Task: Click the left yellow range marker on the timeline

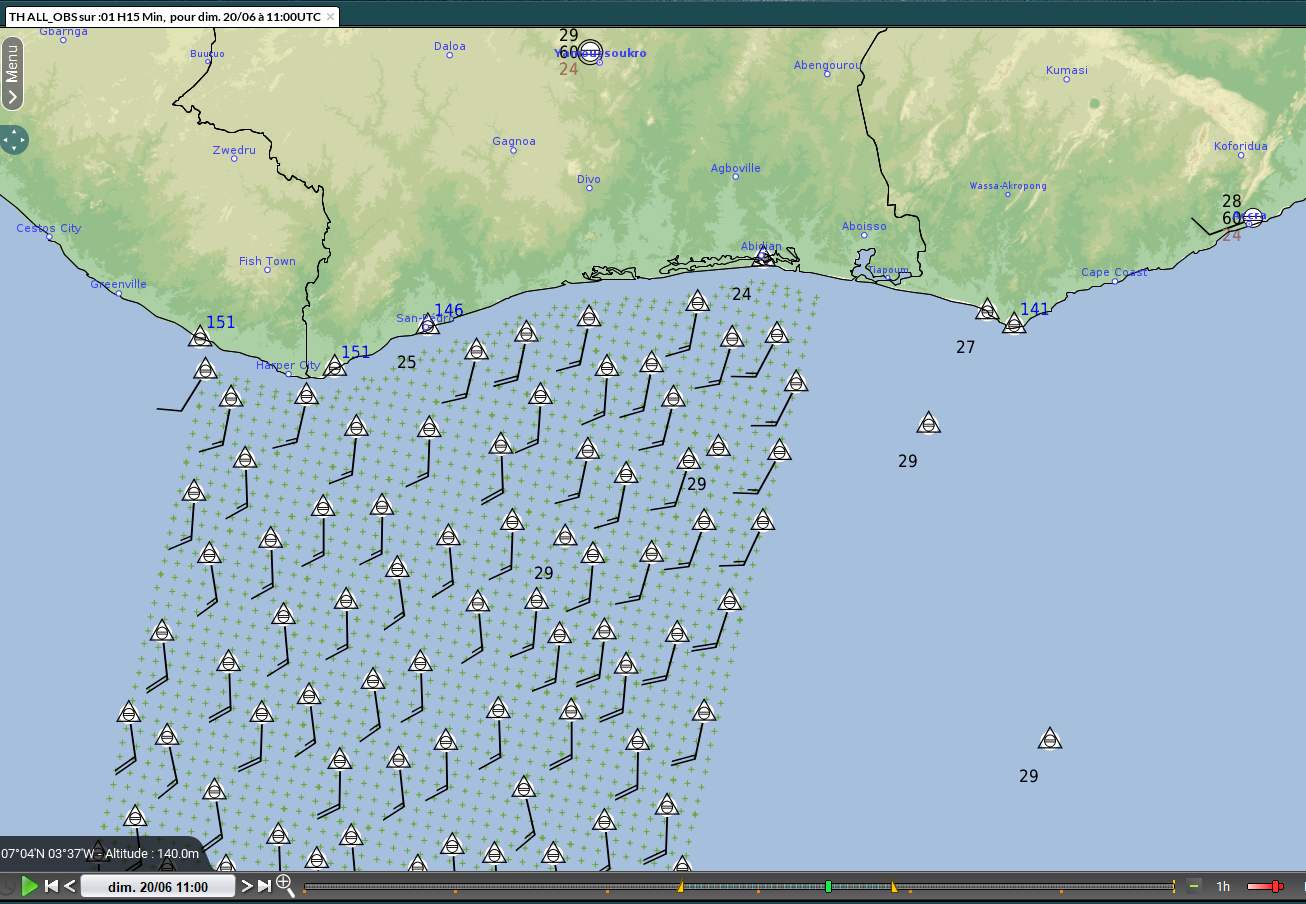Action: [x=681, y=886]
